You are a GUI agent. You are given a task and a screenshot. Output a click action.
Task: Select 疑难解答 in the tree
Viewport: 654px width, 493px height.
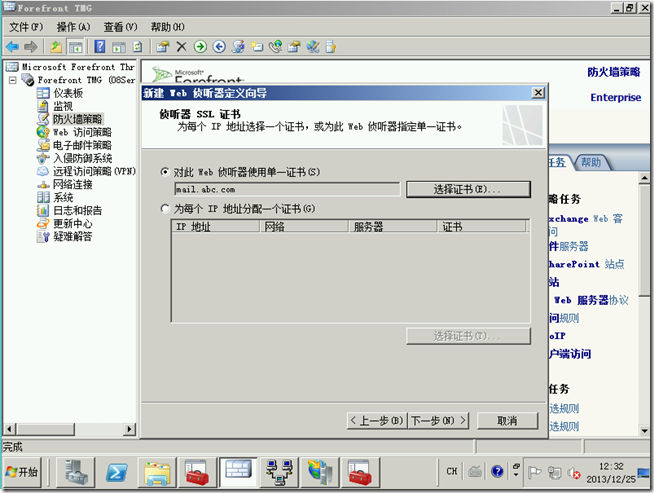pos(73,236)
